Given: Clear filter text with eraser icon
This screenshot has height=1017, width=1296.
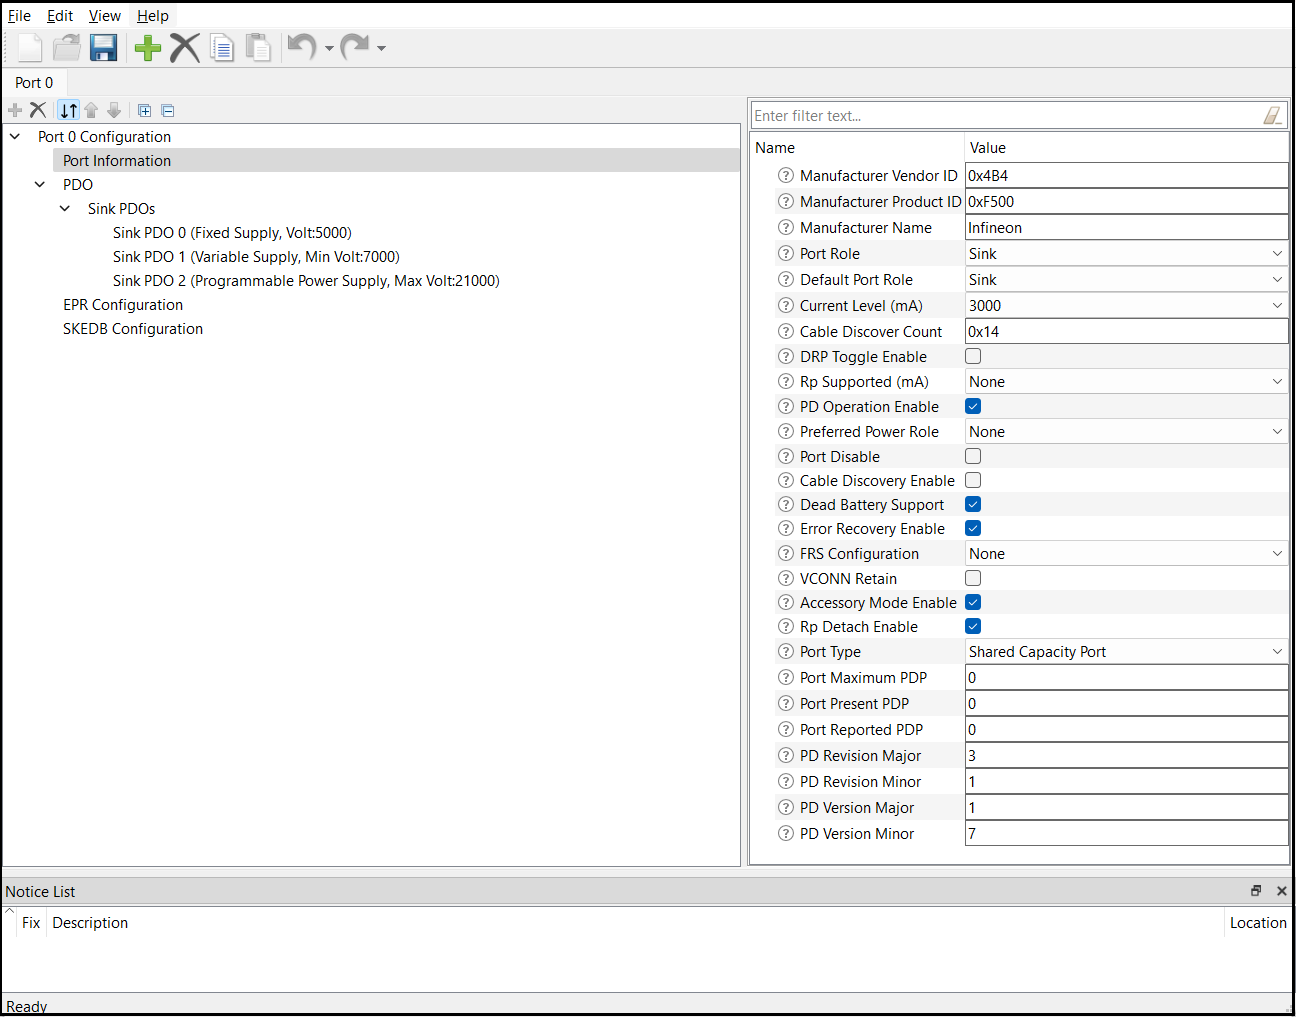Looking at the screenshot, I should (1272, 116).
